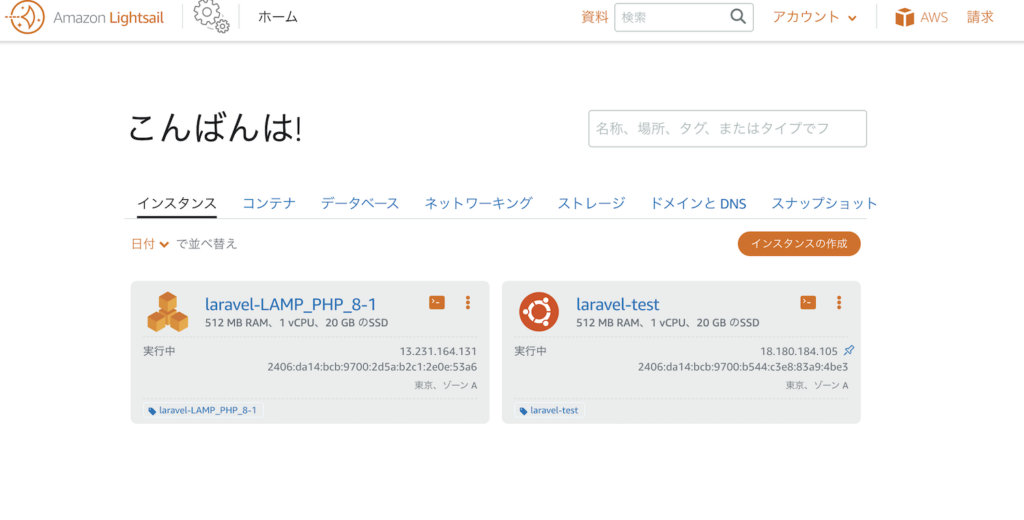This screenshot has width=1024, height=520.
Task: Click the Ubuntu logo of laravel-test
Action: coord(539,312)
